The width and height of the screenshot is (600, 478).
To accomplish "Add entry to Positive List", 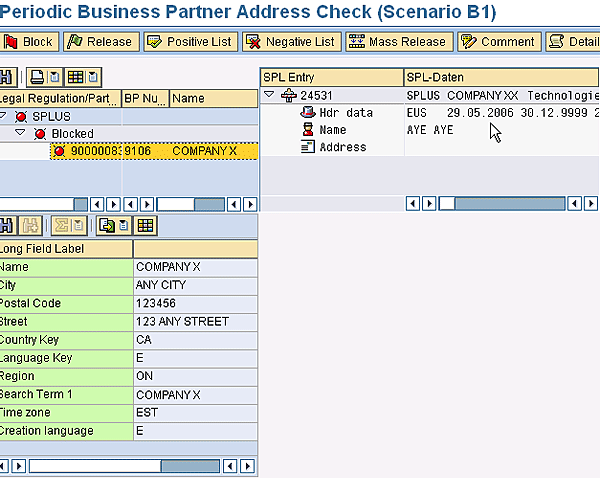I will tap(191, 42).
